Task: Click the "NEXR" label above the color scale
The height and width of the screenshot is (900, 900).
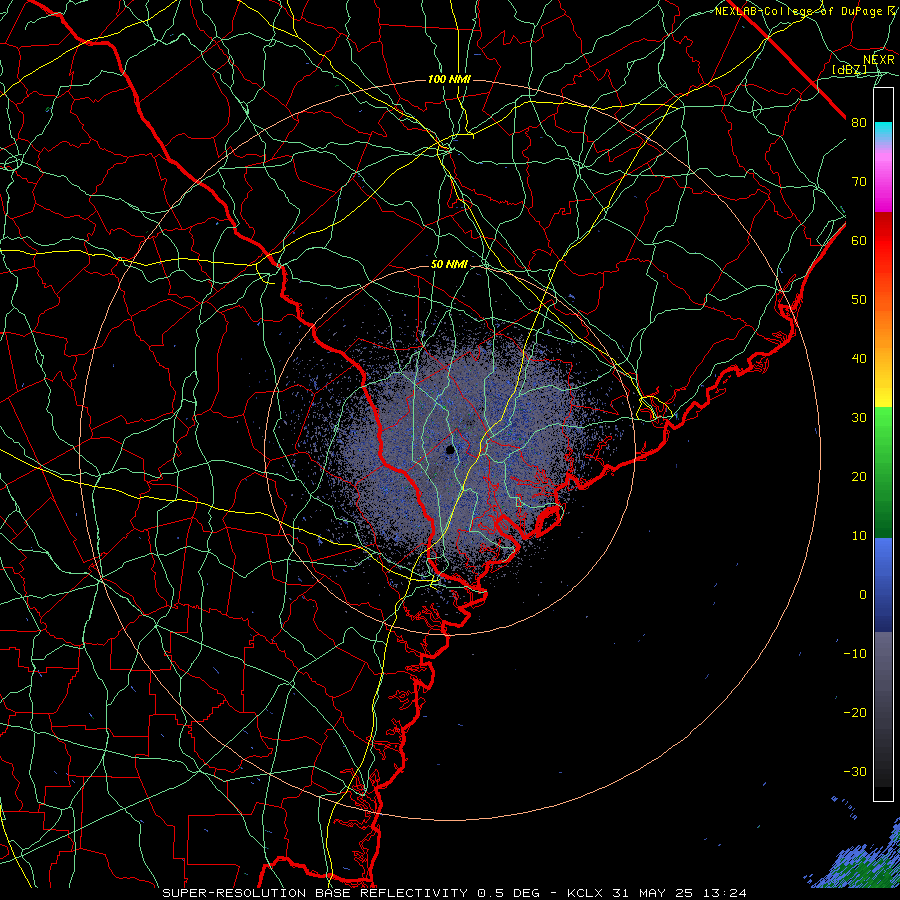Action: [879, 60]
